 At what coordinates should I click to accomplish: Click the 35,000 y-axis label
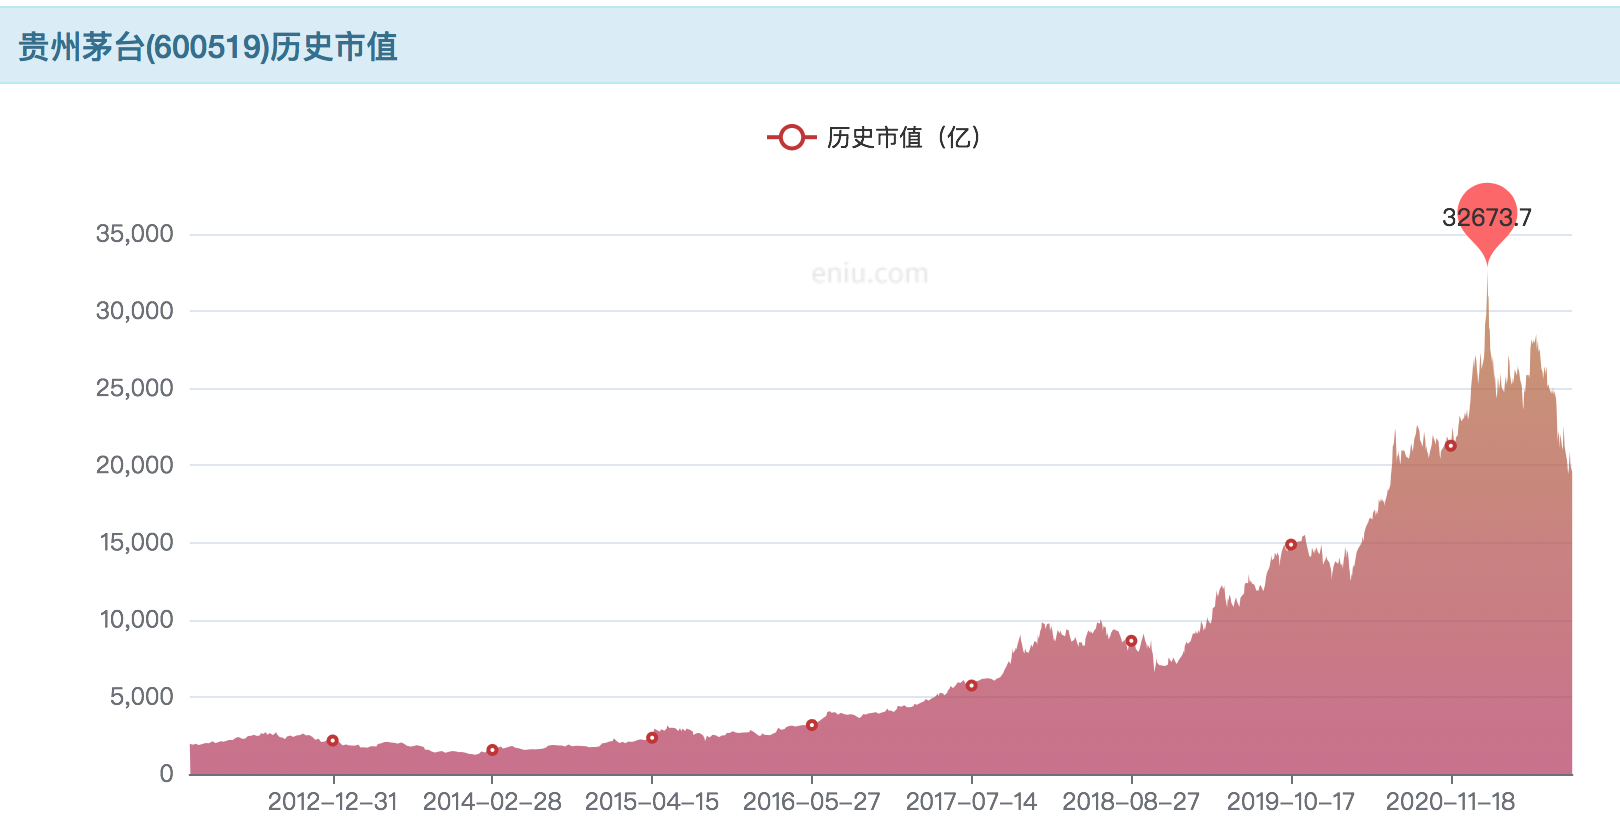(134, 234)
